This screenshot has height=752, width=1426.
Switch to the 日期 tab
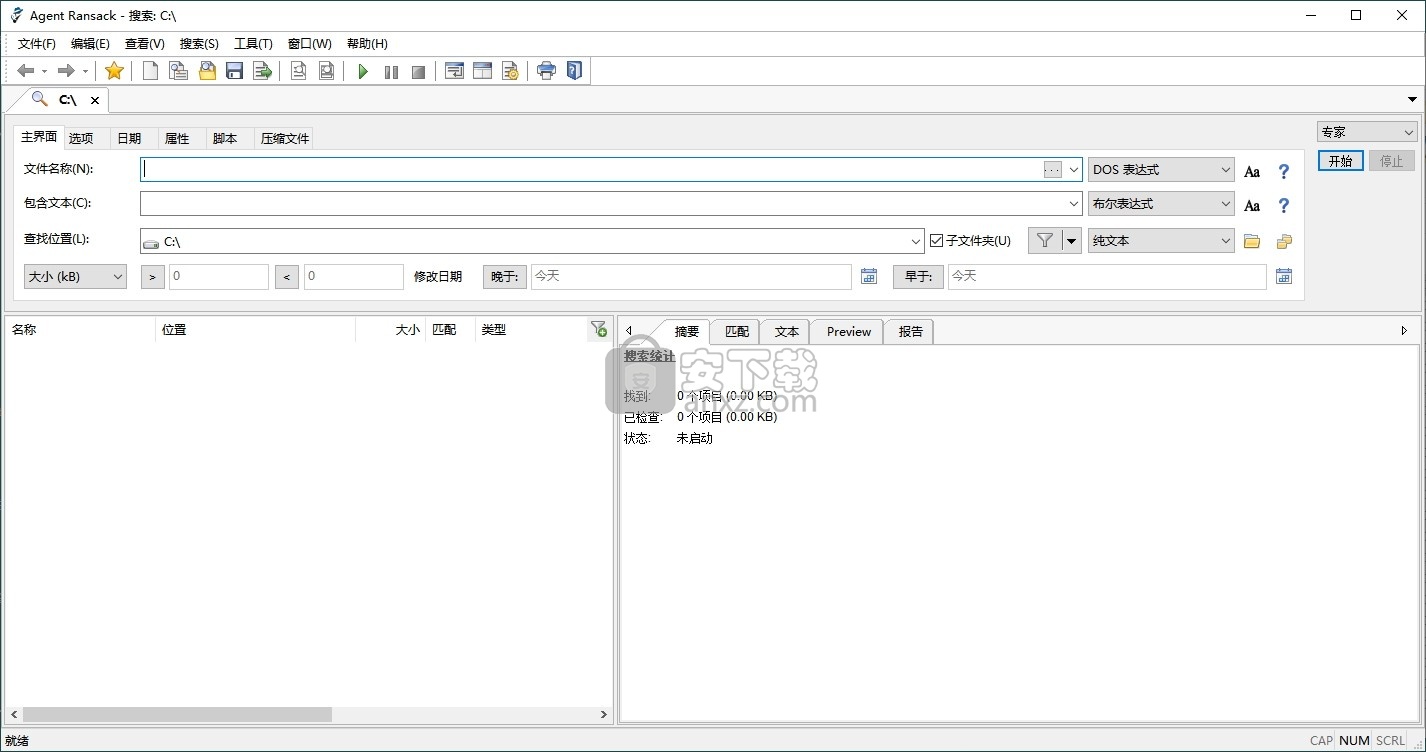(129, 139)
